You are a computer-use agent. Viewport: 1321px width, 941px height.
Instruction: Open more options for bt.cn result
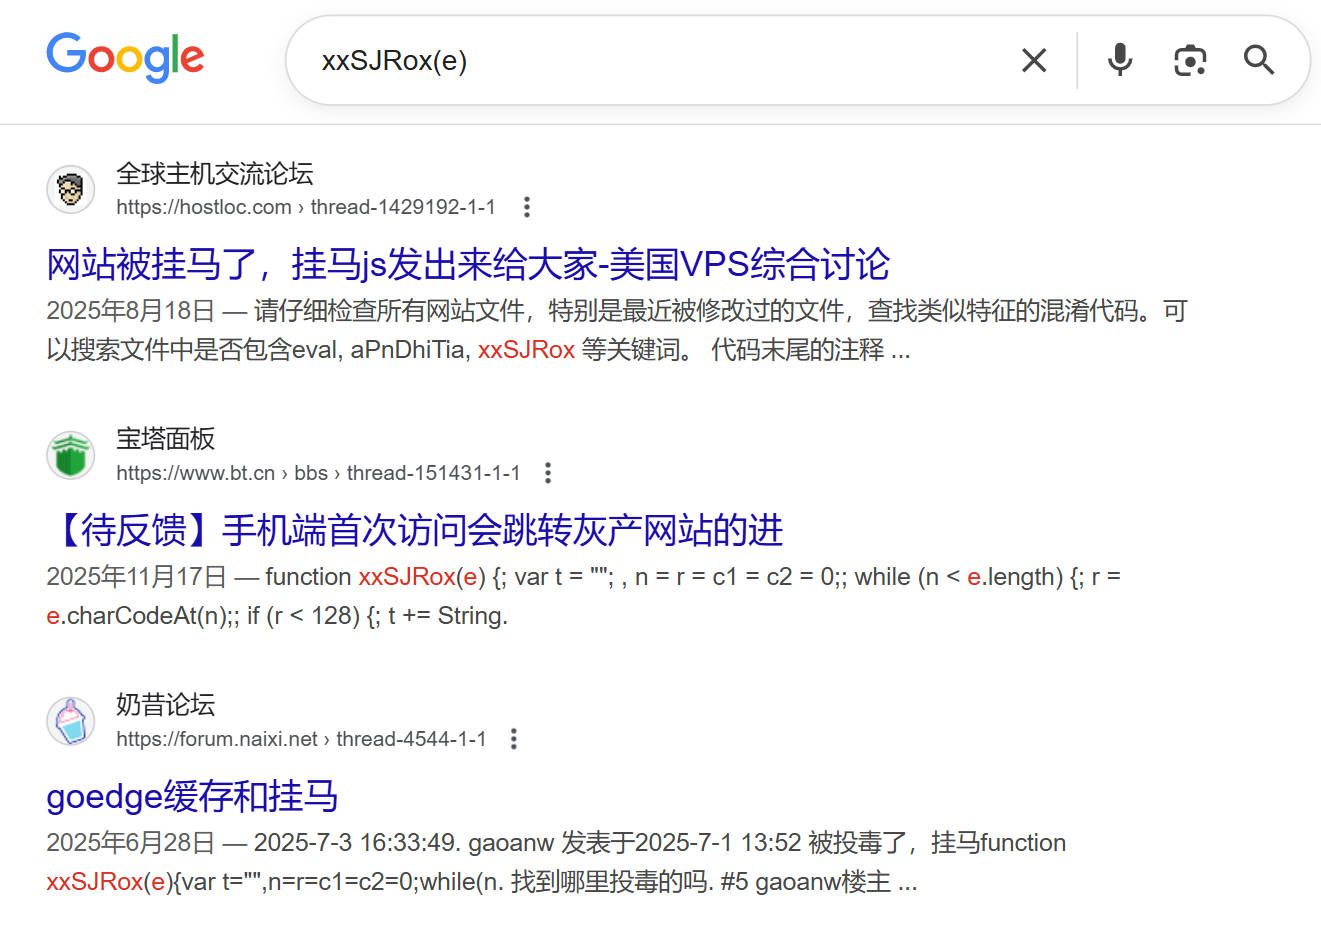tap(547, 473)
